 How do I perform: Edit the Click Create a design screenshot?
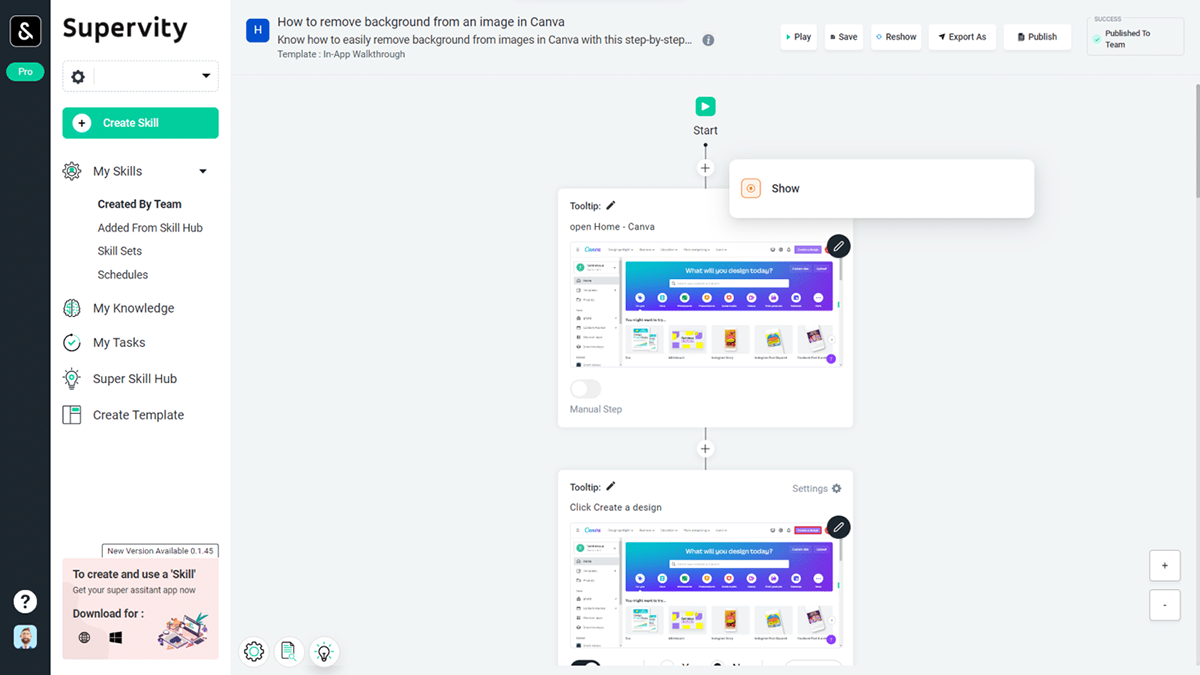tap(838, 526)
